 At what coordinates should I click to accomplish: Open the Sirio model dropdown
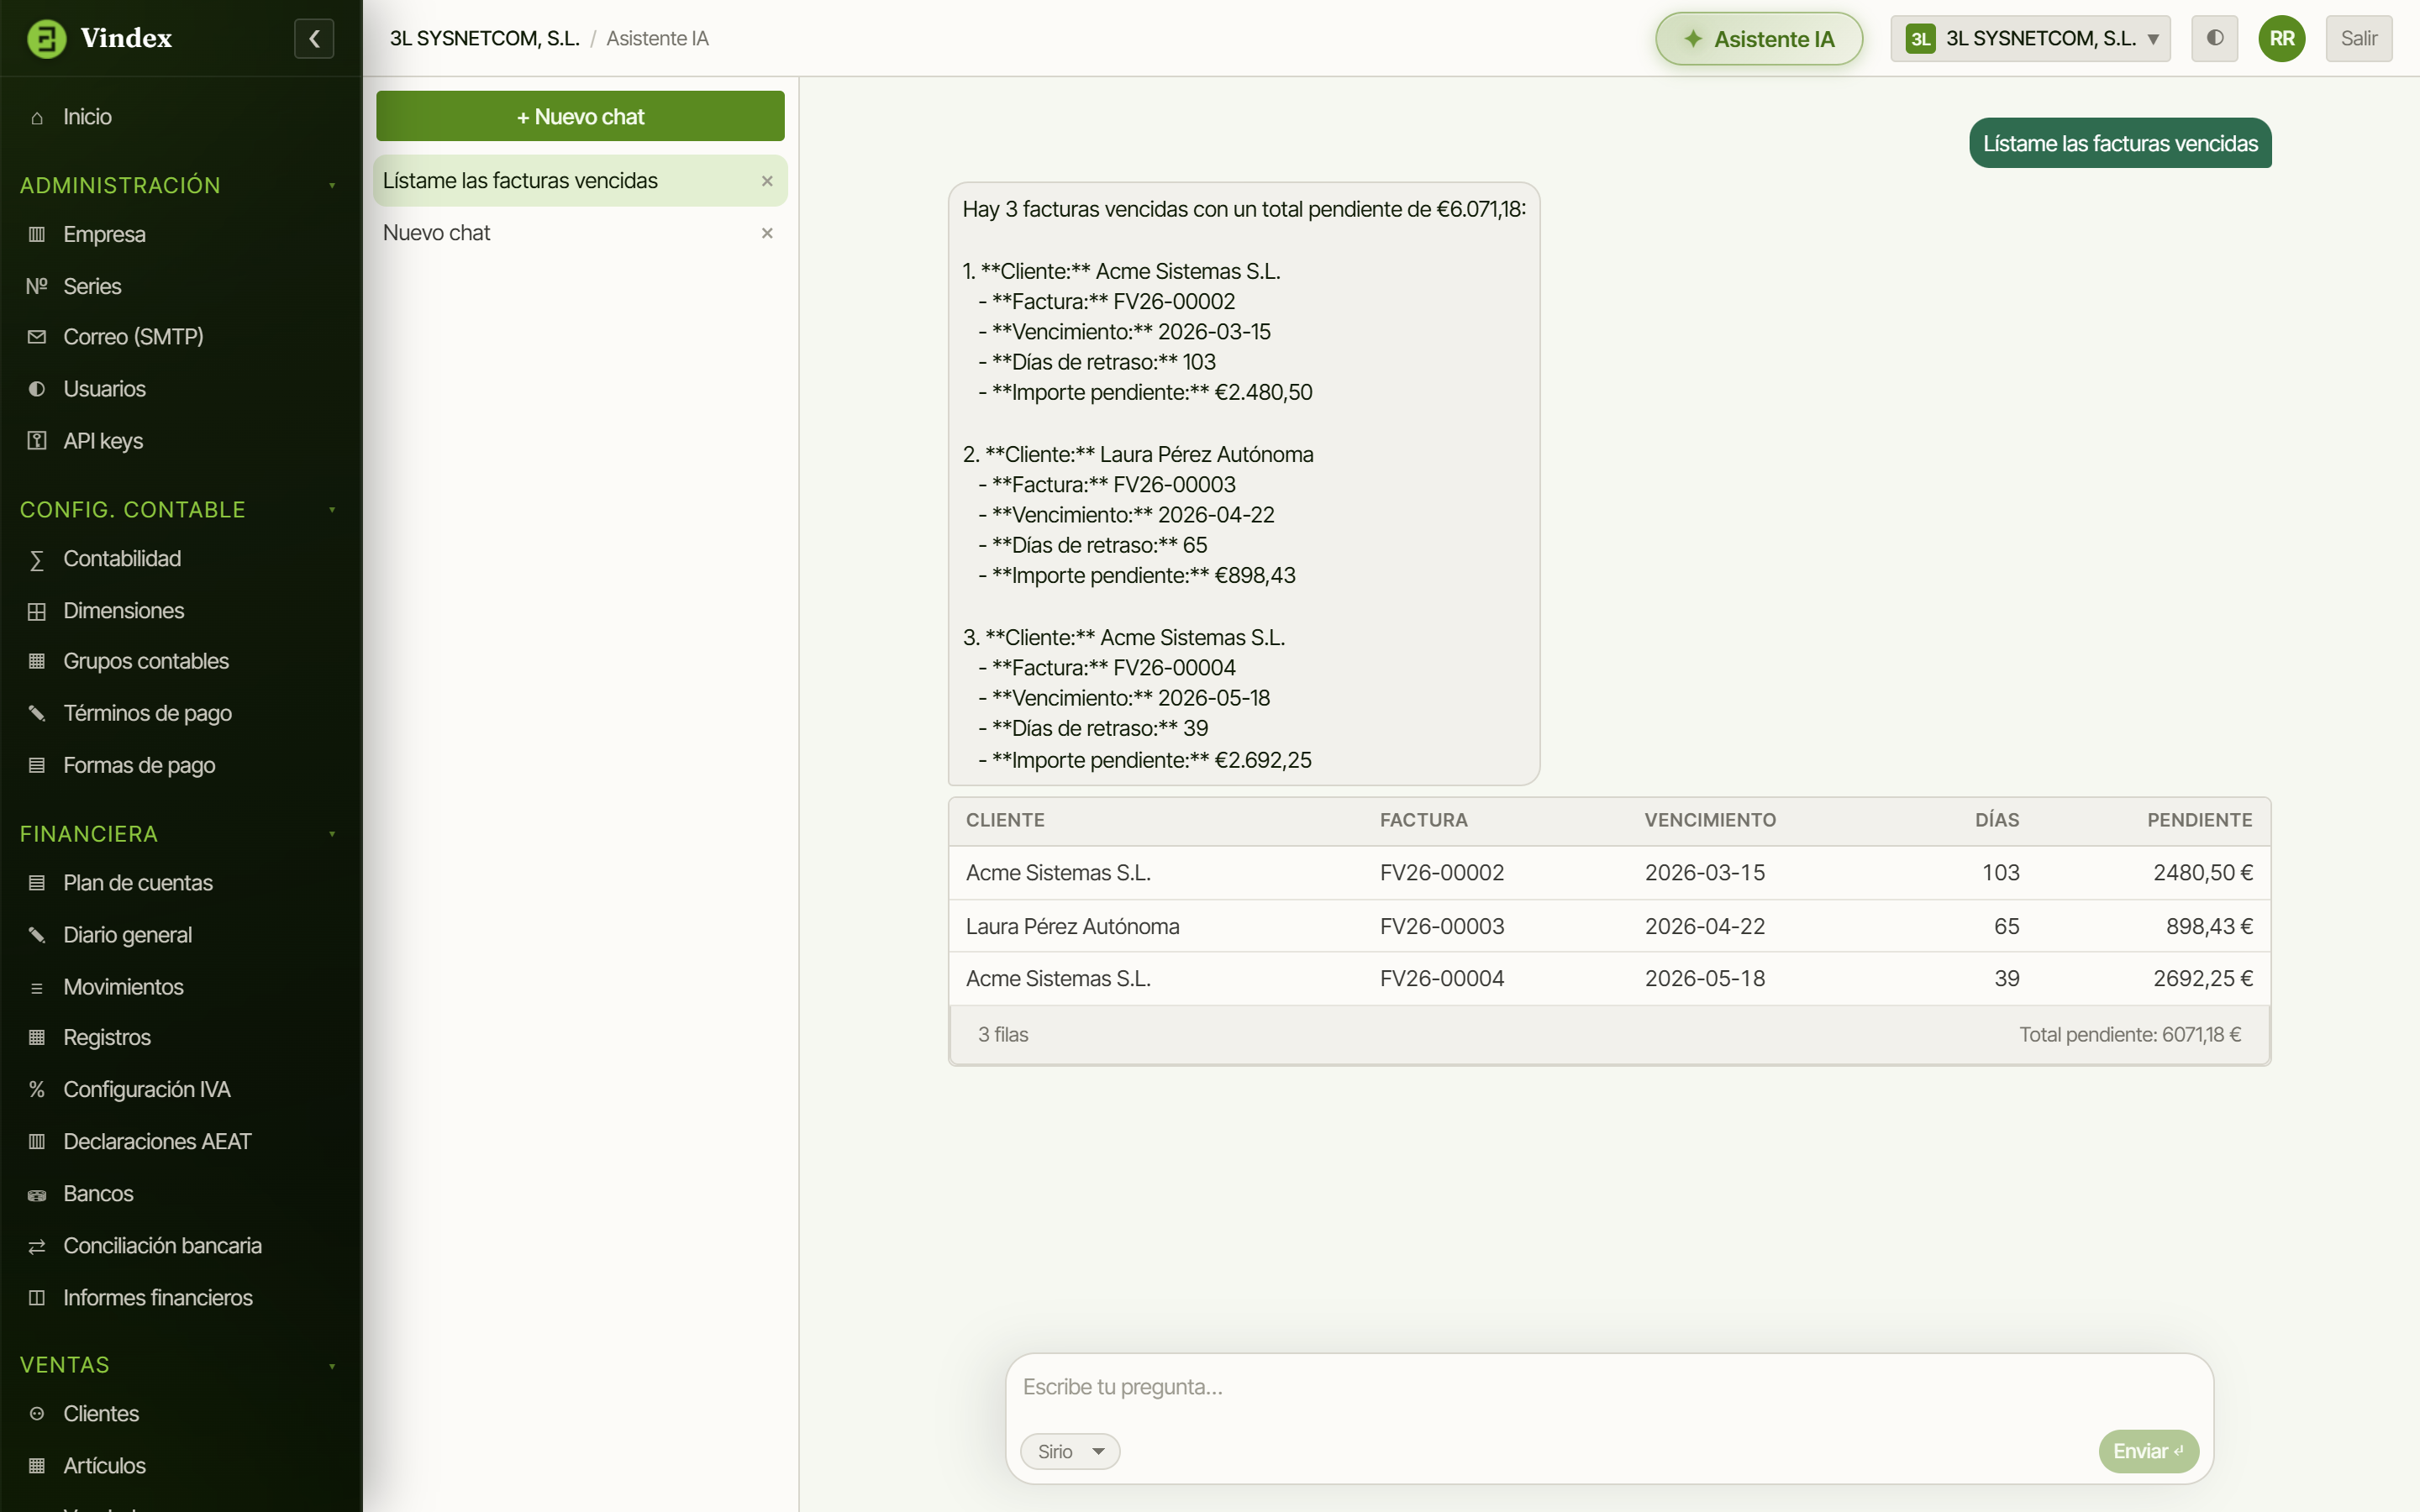pyautogui.click(x=1070, y=1451)
